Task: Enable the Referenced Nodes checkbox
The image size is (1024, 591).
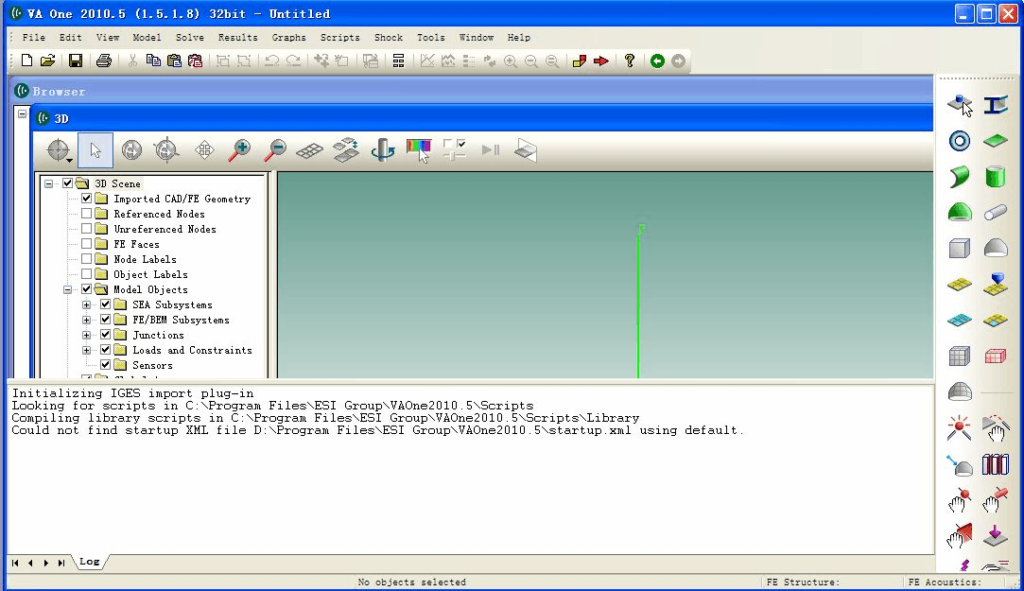Action: click(86, 214)
